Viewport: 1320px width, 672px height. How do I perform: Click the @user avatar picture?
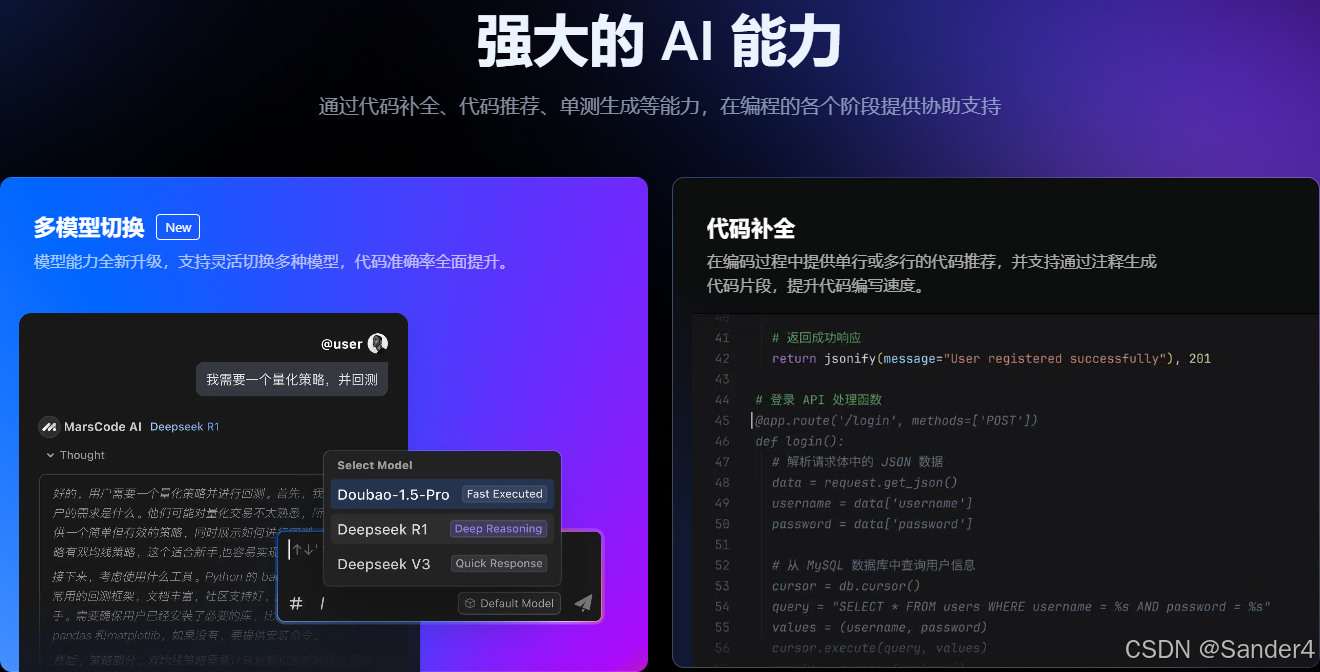click(378, 343)
